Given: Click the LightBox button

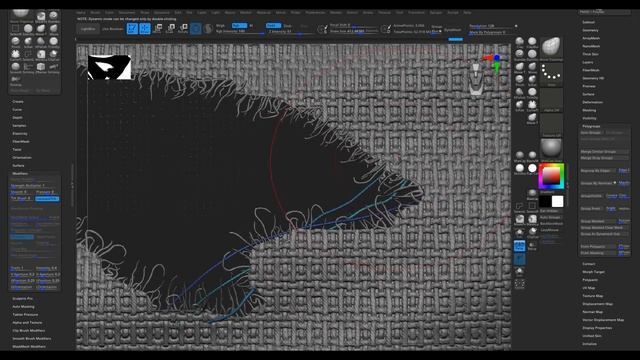Looking at the screenshot, I should point(88,29).
